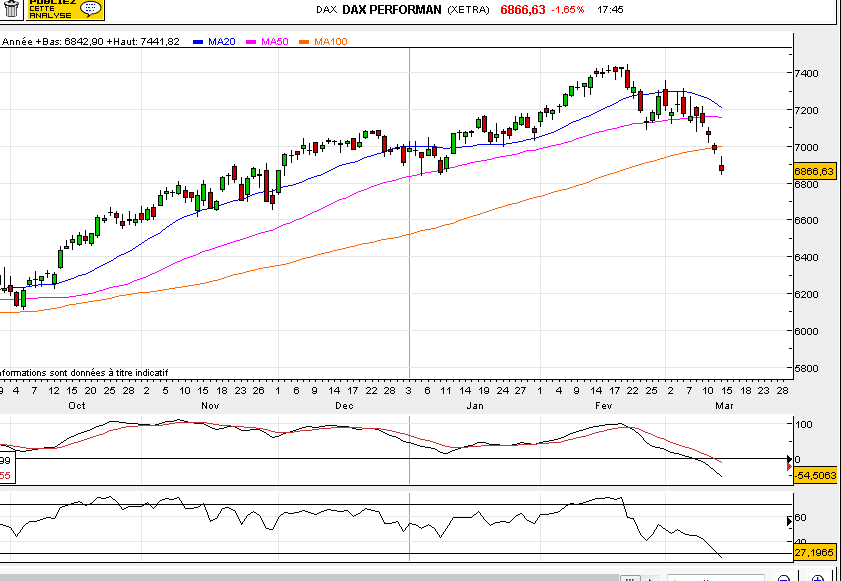The image size is (841, 581).
Task: Click the 6600 price axis label
Action: pos(806,220)
